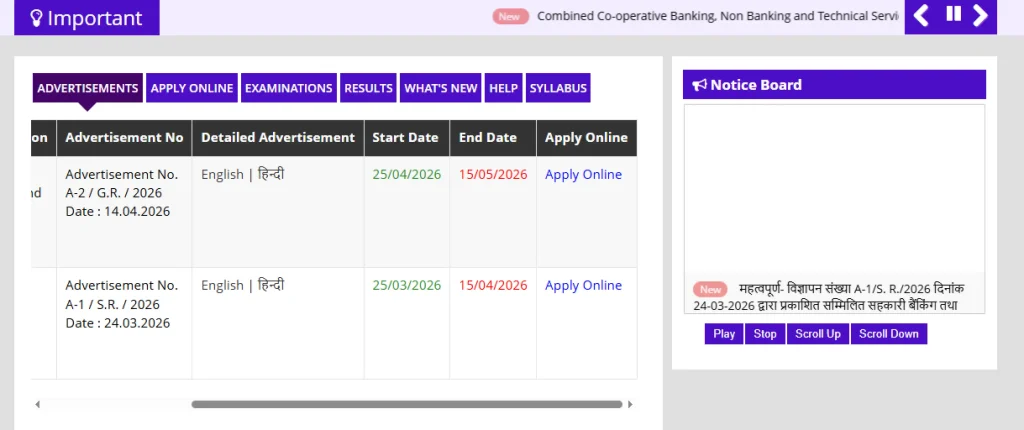The image size is (1024, 430).
Task: Open English advertisement for A-2 / G.R. / 2026
Action: (222, 175)
